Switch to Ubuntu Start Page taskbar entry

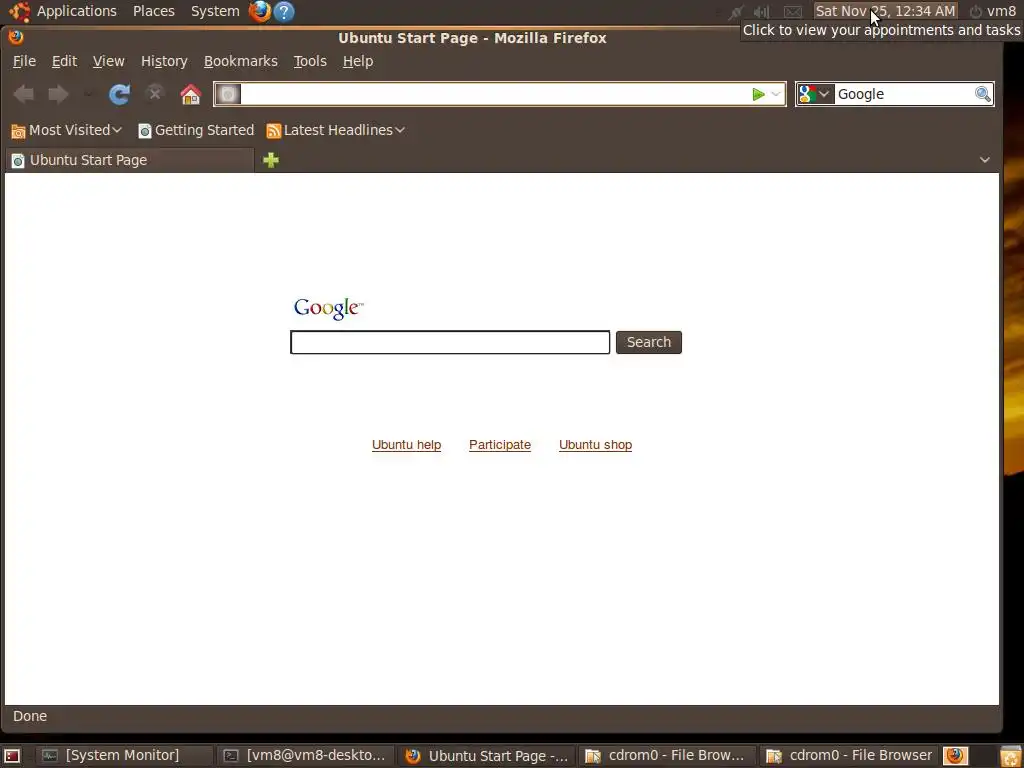487,756
